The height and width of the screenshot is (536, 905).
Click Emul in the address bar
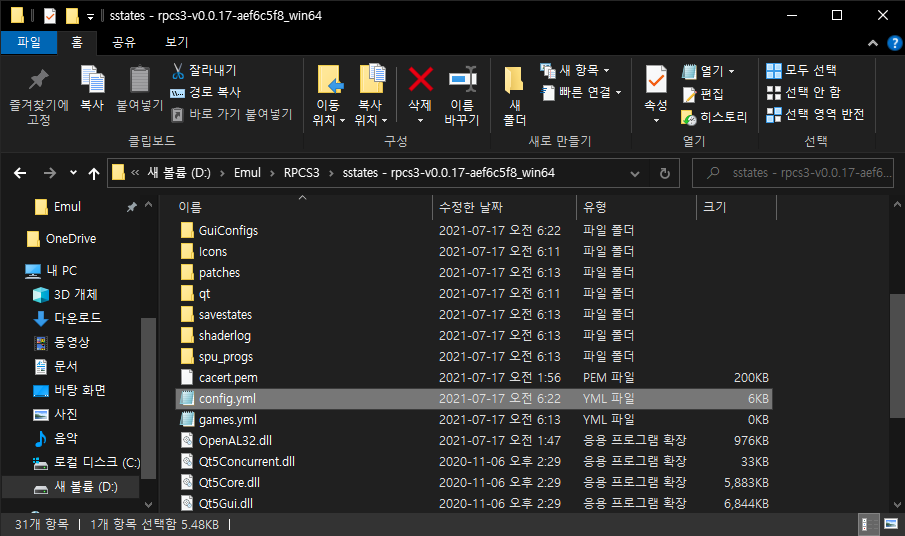(x=247, y=173)
